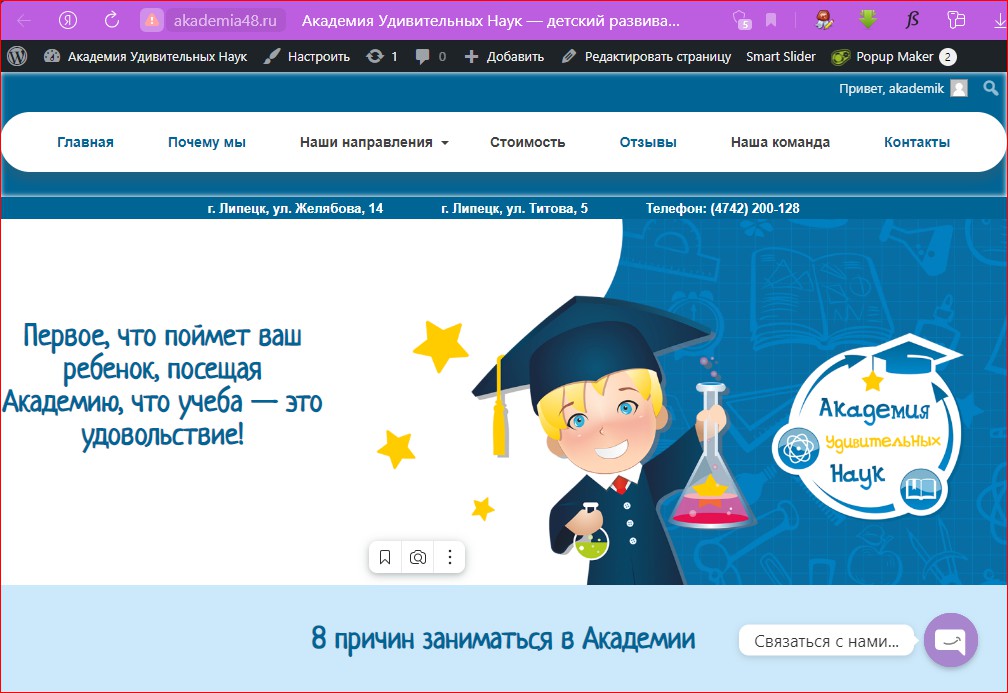Screen dimensions: 1008x693
Task: Search image via camera lens icon
Action: click(418, 557)
